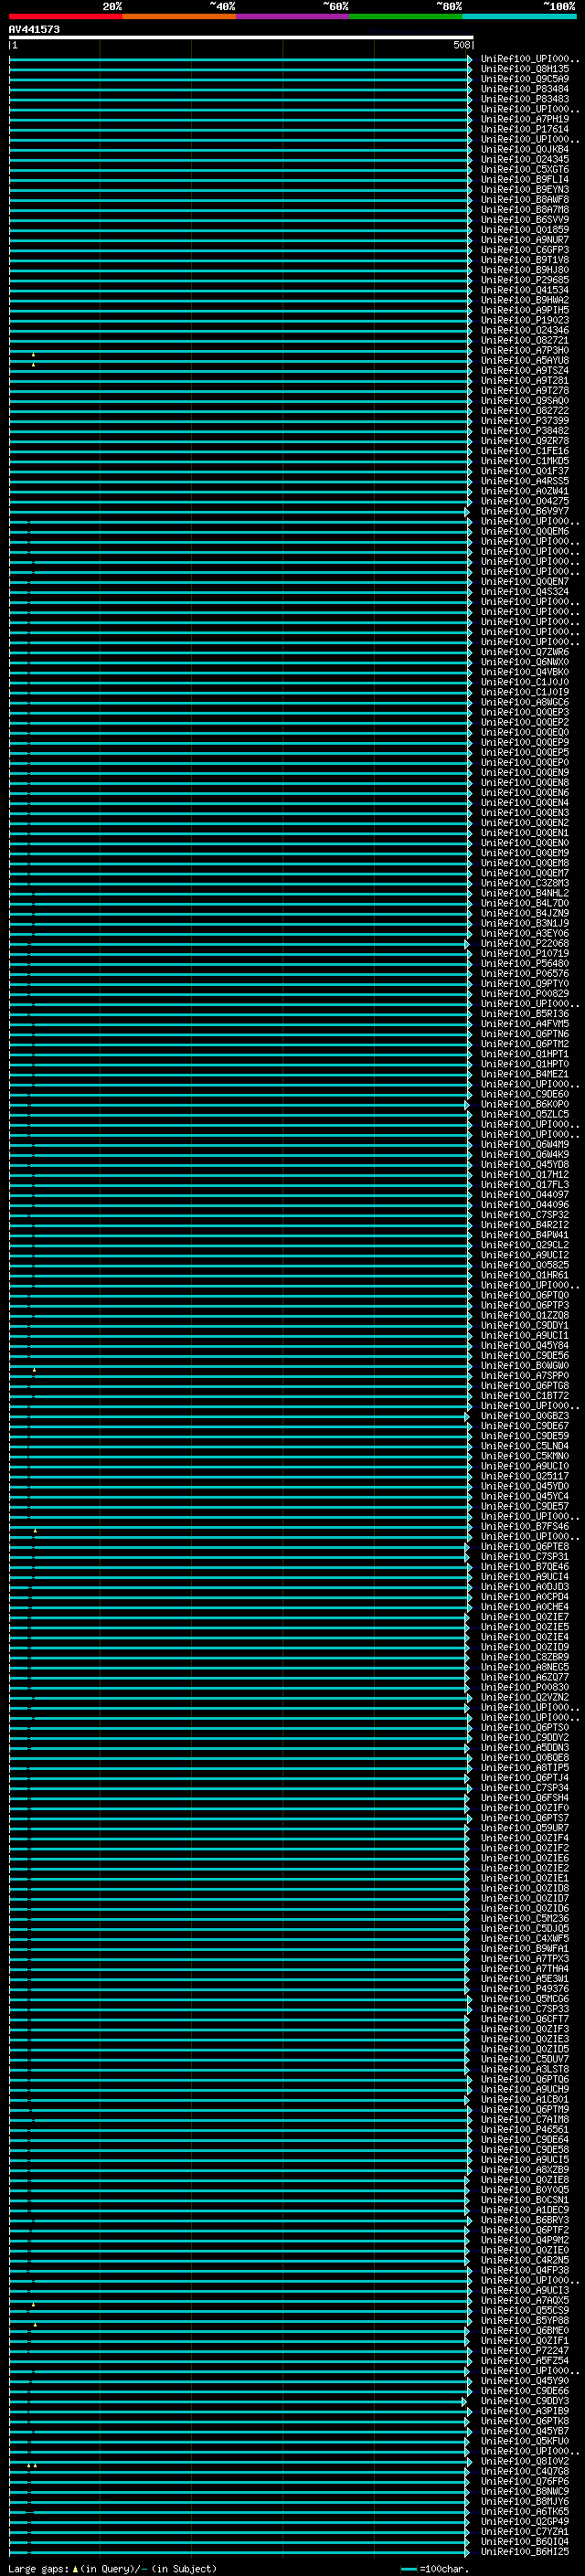Click label UniRef100_P37399
Viewport: 585px width, 2576px height.
pyautogui.click(x=525, y=420)
